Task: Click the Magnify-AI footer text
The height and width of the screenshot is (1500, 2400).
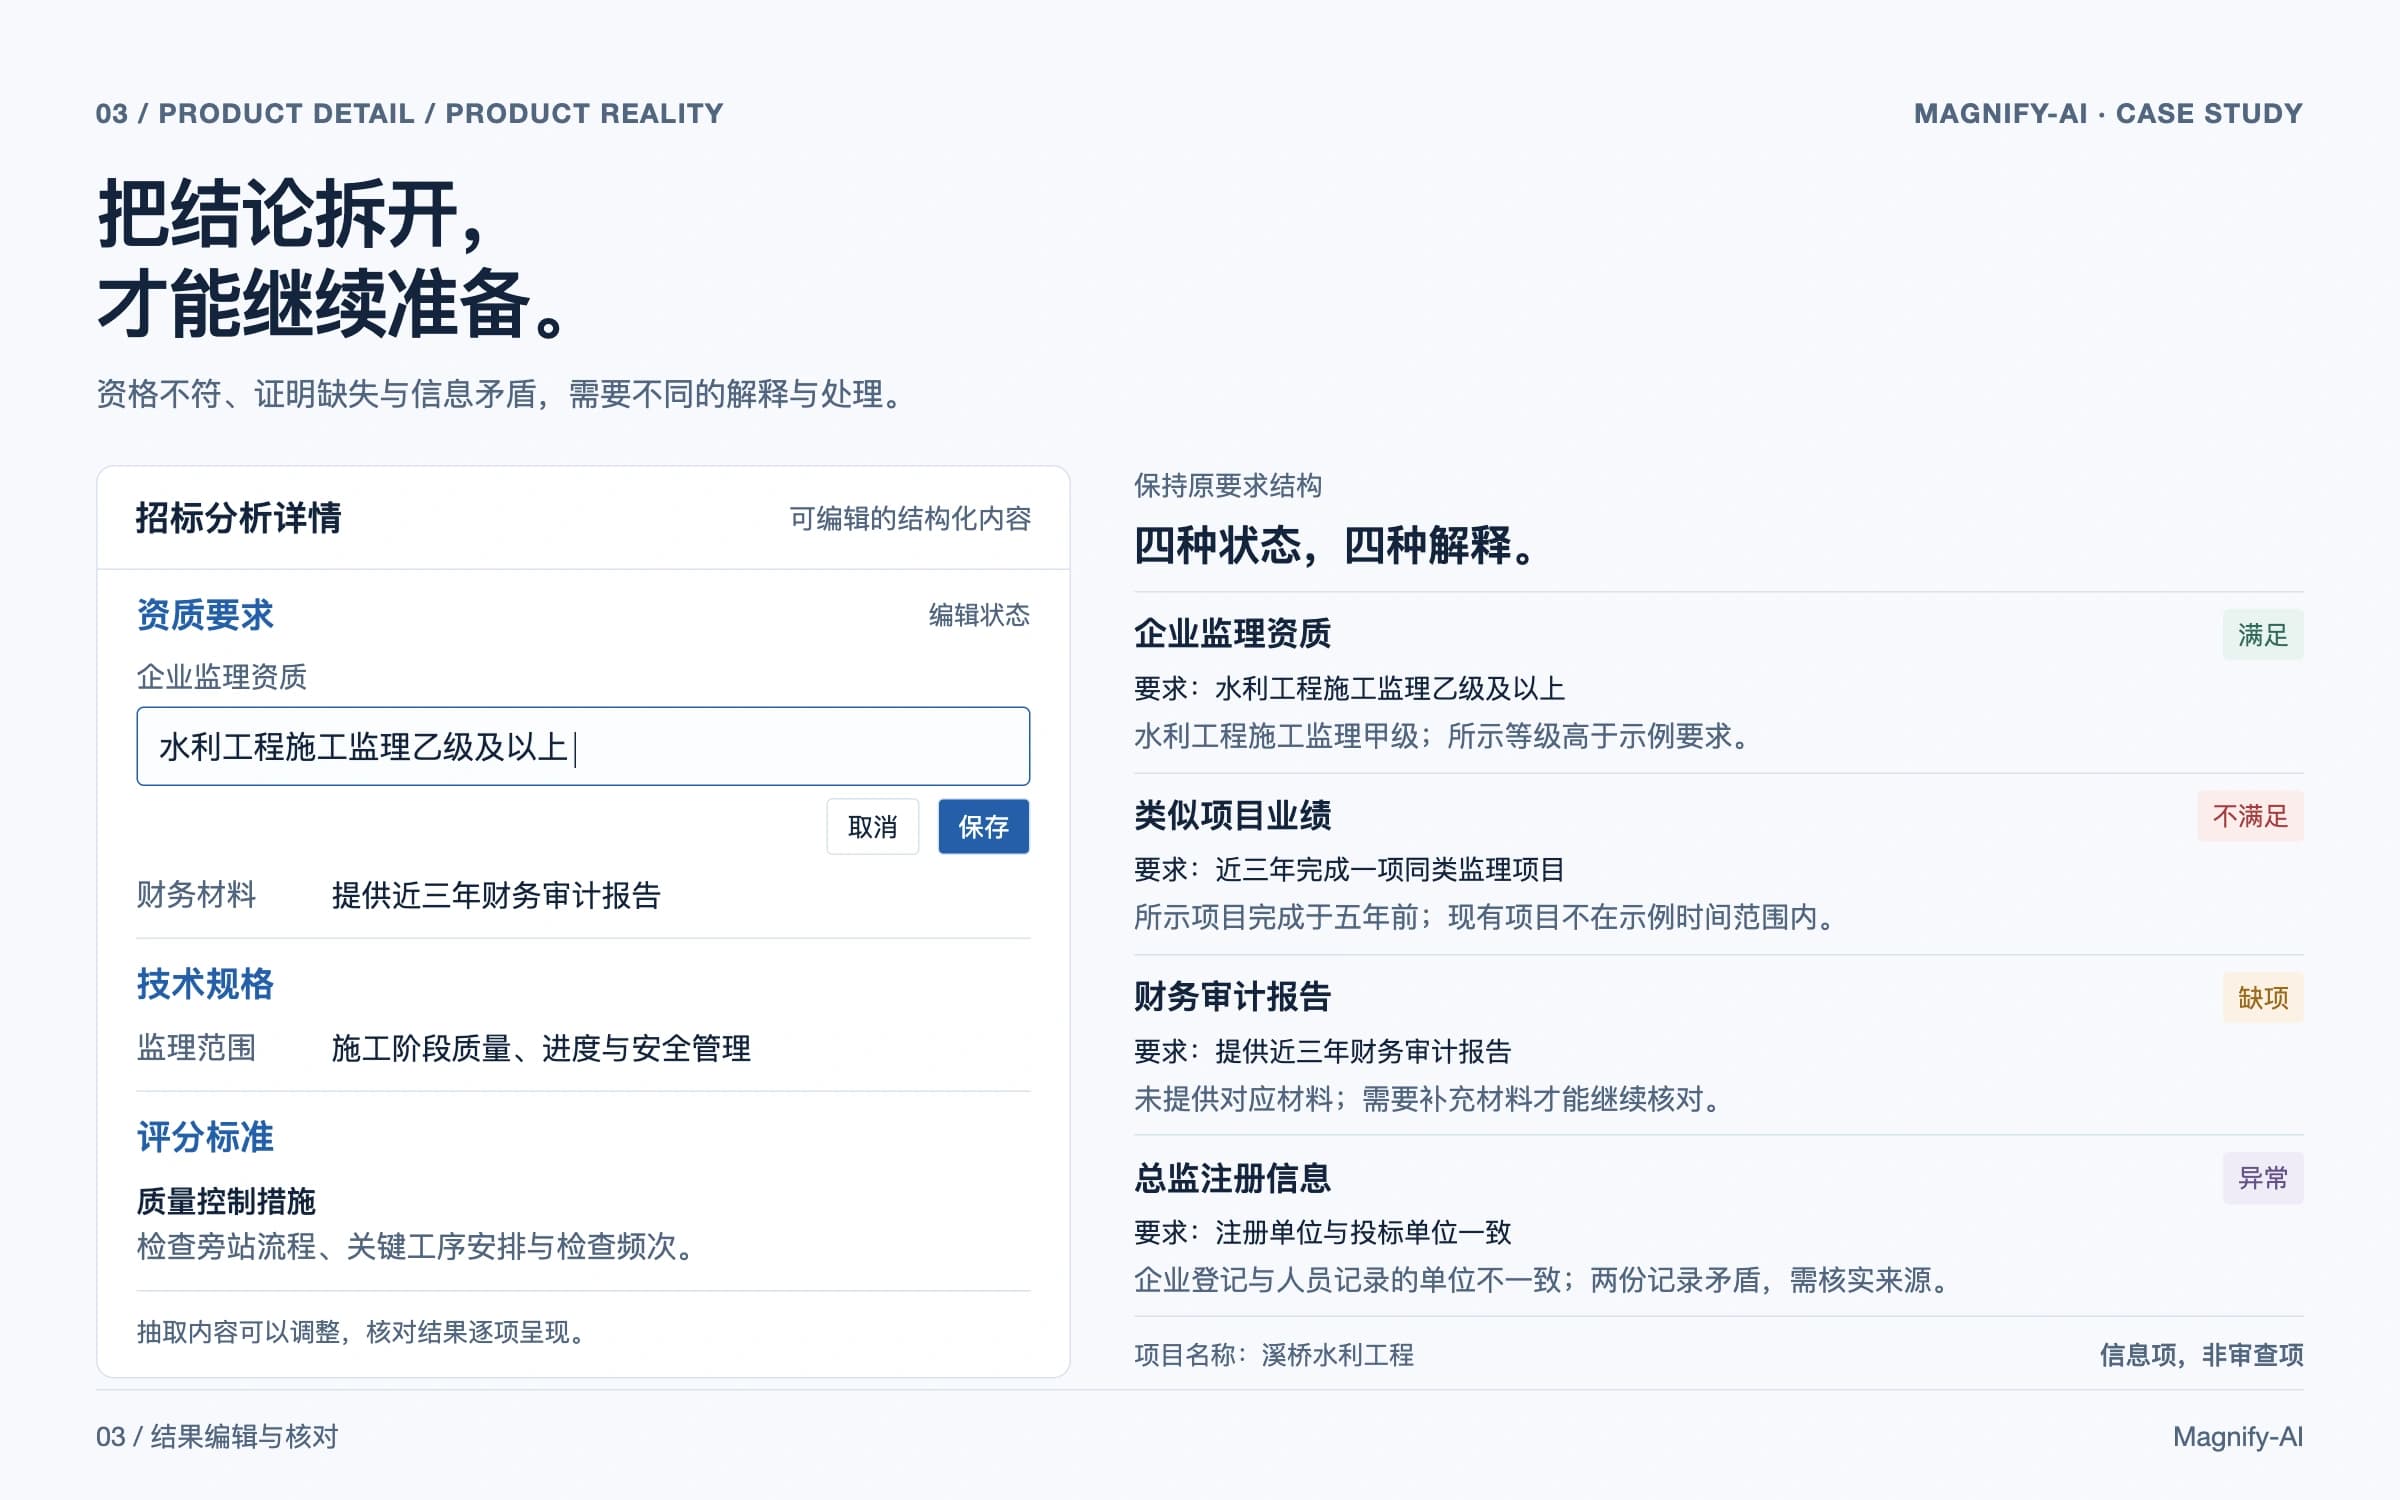Action: 2238,1437
